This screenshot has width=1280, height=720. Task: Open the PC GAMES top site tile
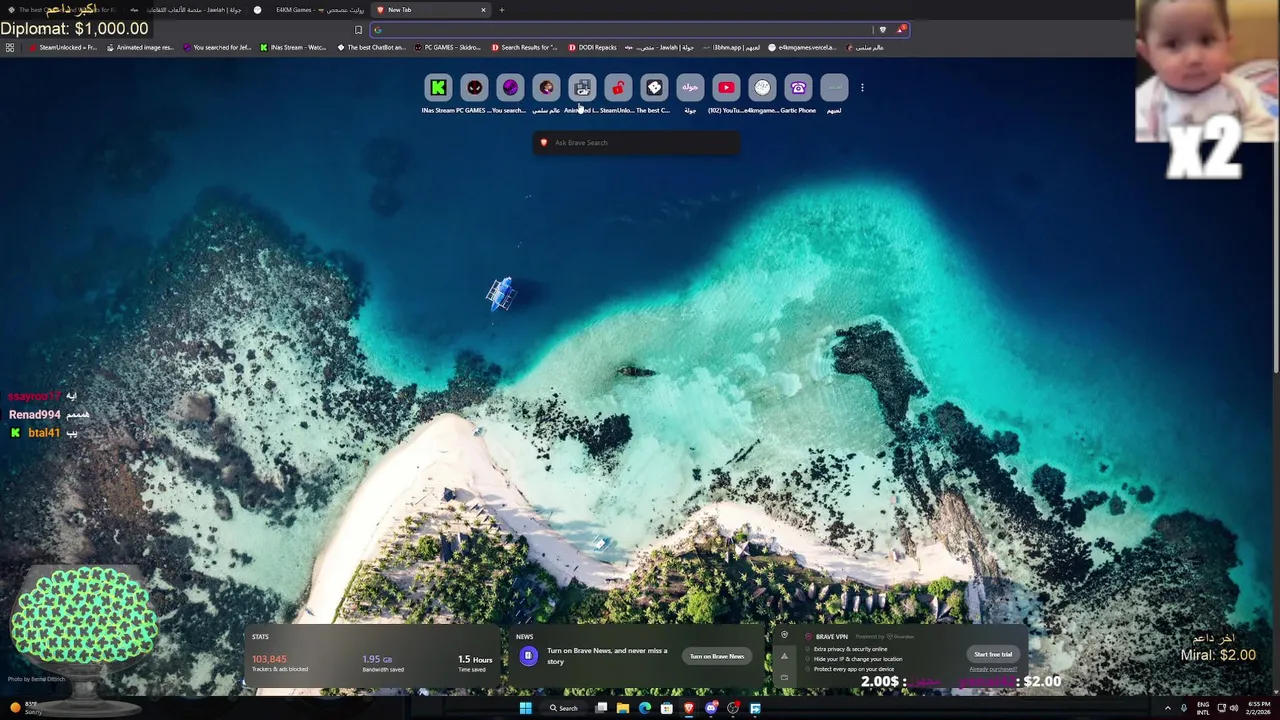(x=474, y=88)
